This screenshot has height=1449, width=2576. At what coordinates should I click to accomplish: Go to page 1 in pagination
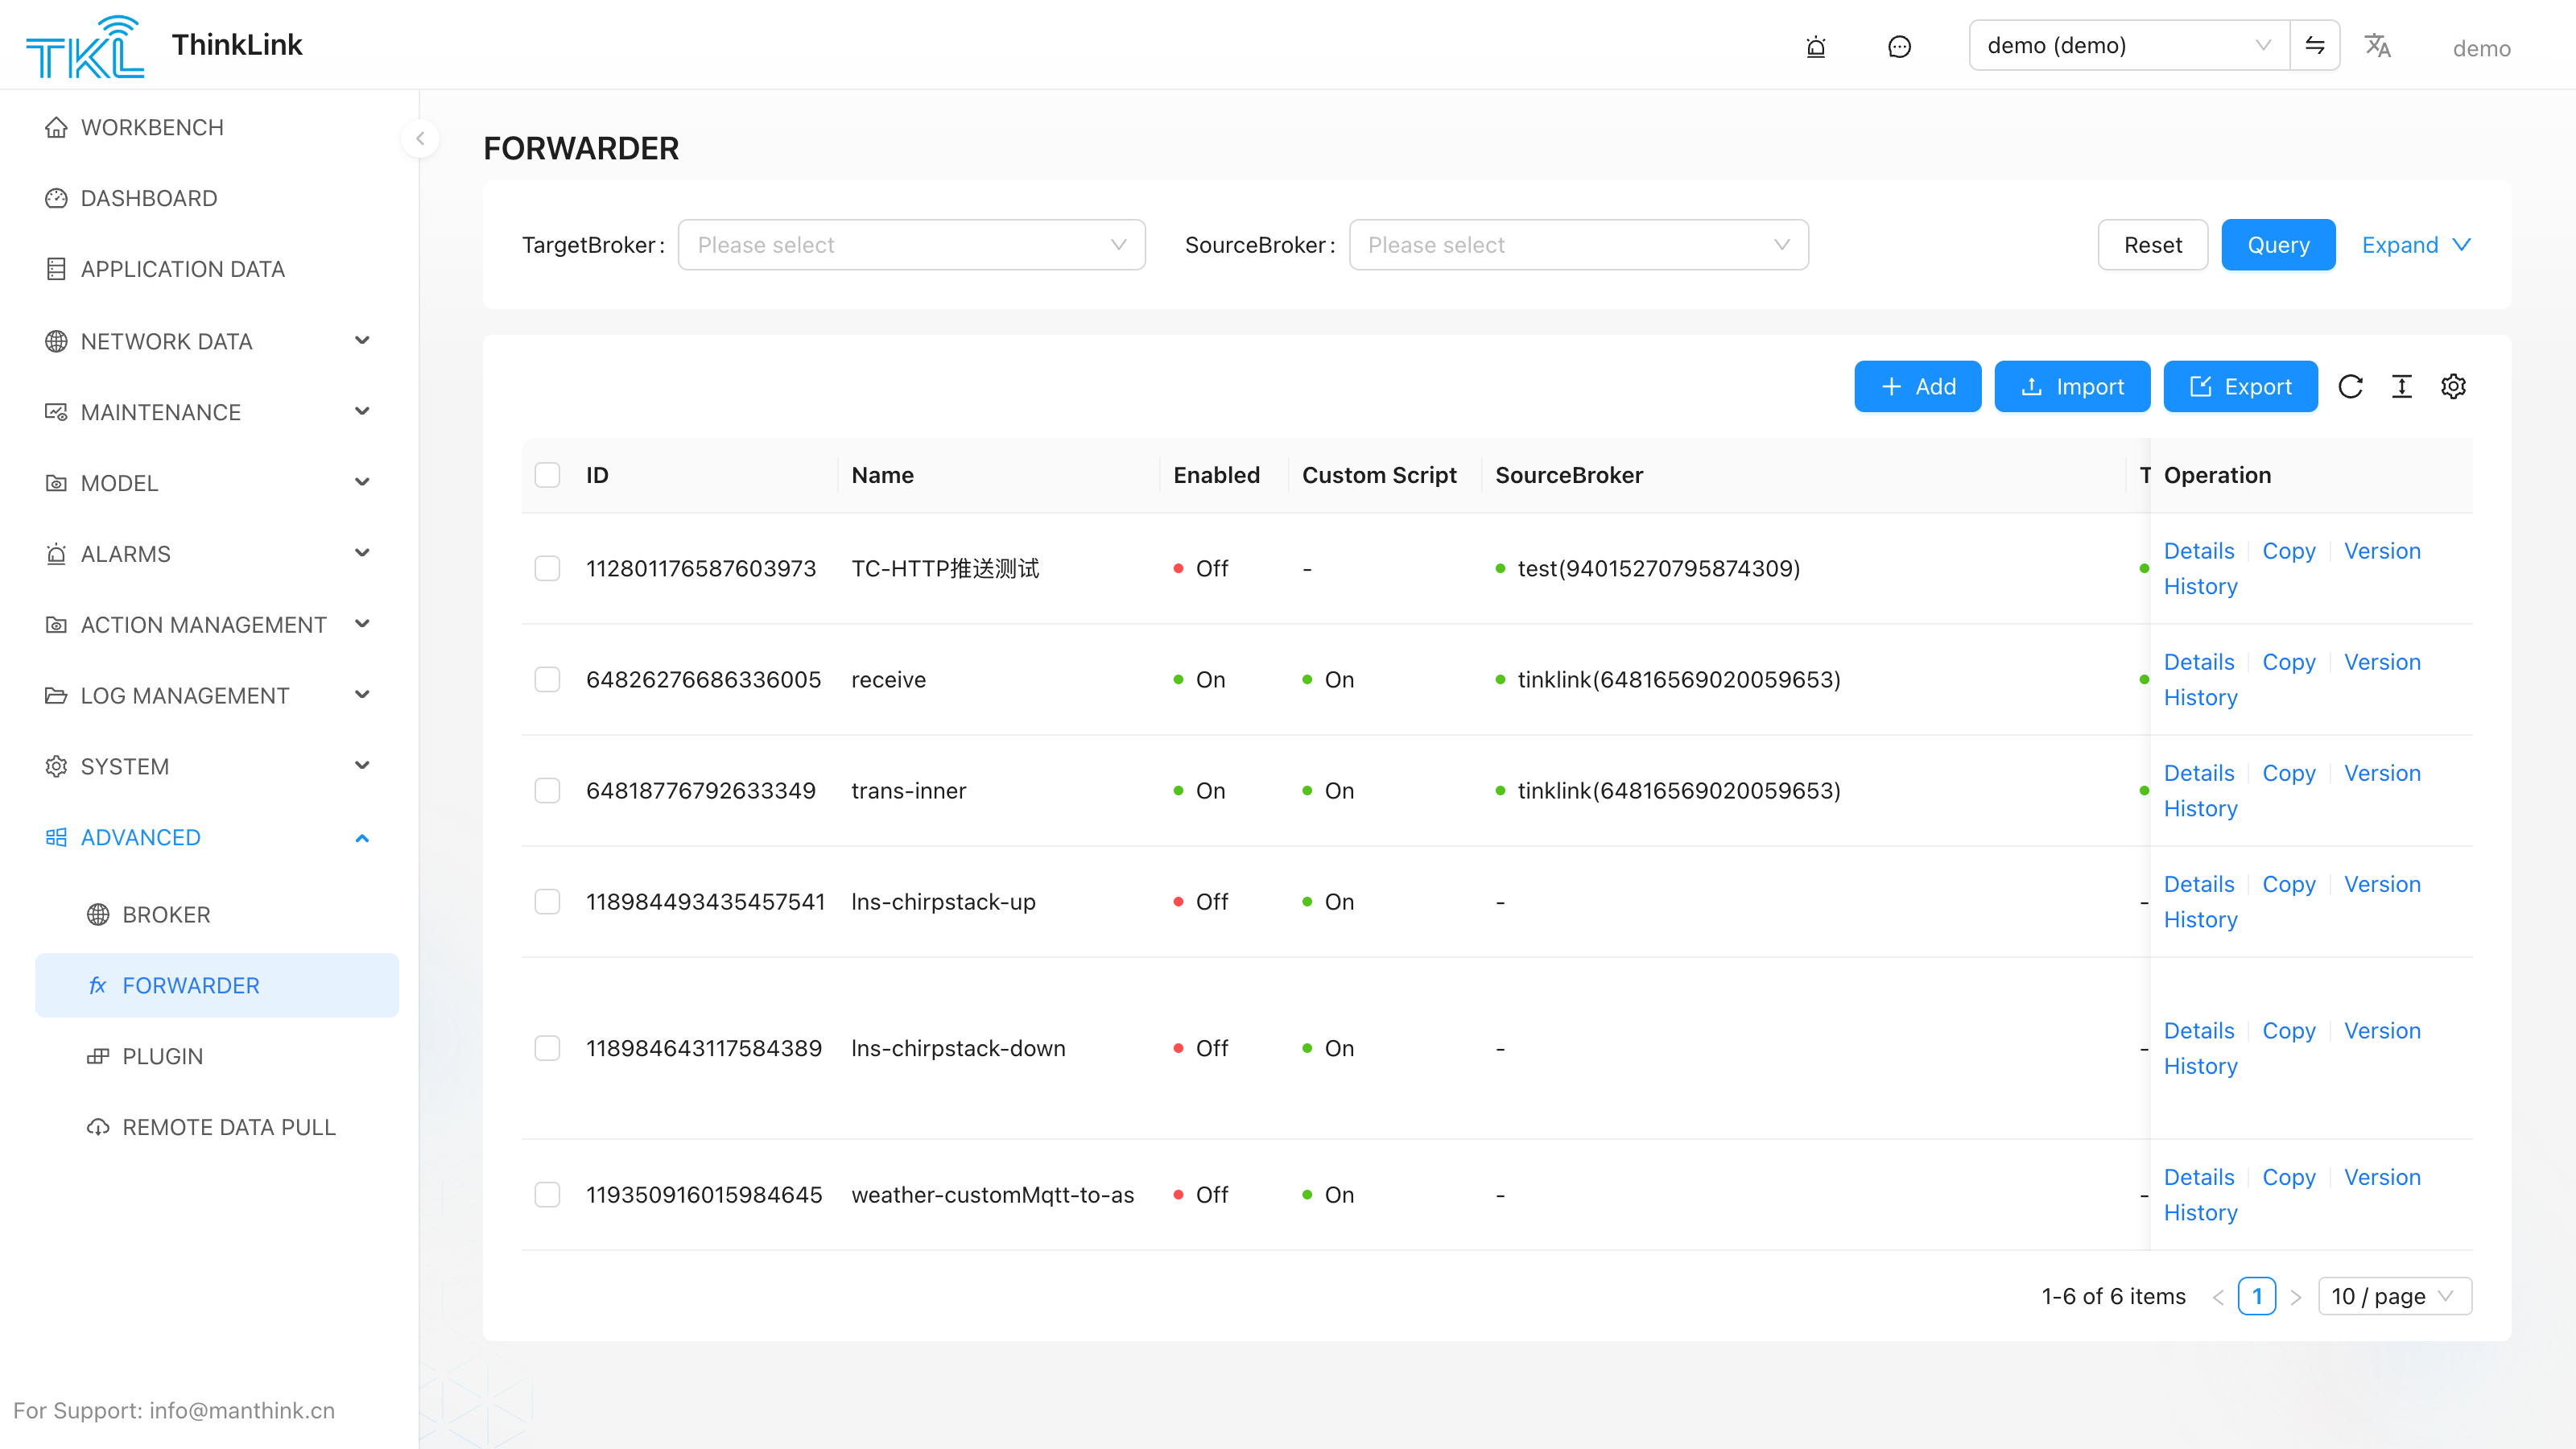[x=2256, y=1296]
